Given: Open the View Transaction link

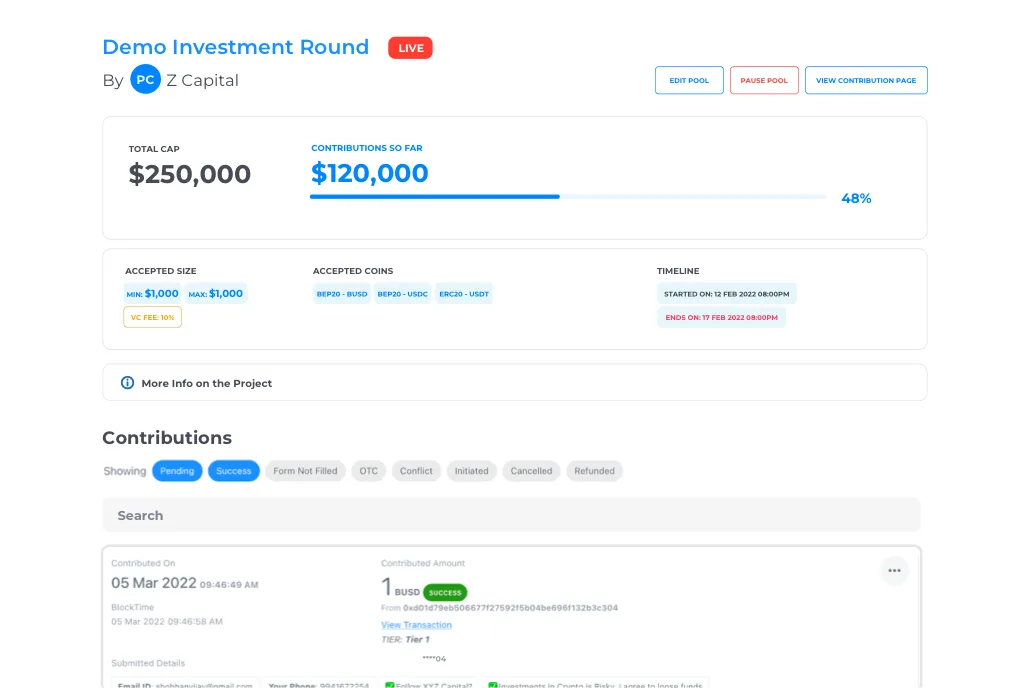Looking at the screenshot, I should tap(416, 625).
